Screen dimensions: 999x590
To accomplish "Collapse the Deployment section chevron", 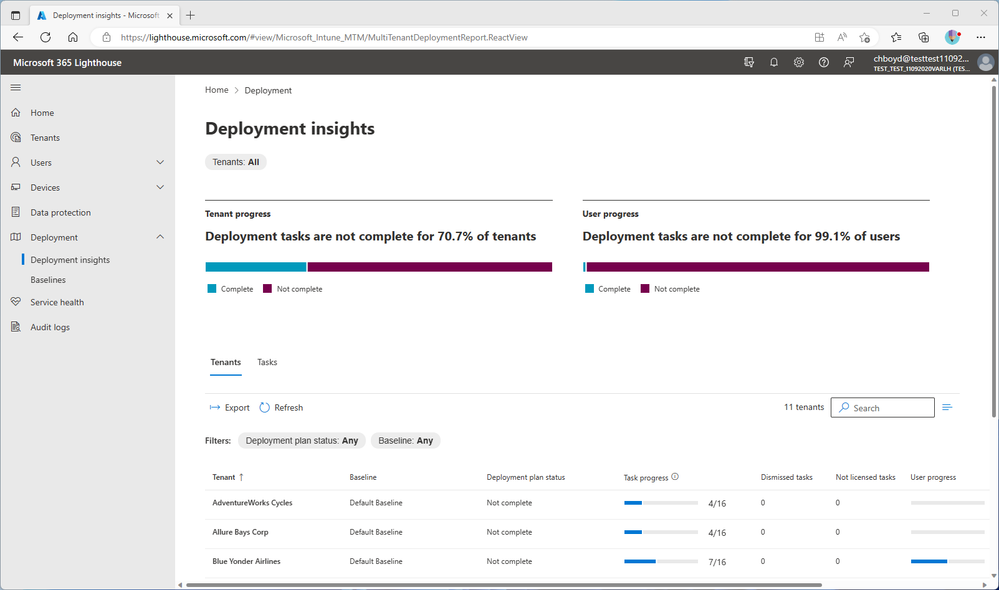I will tap(160, 237).
